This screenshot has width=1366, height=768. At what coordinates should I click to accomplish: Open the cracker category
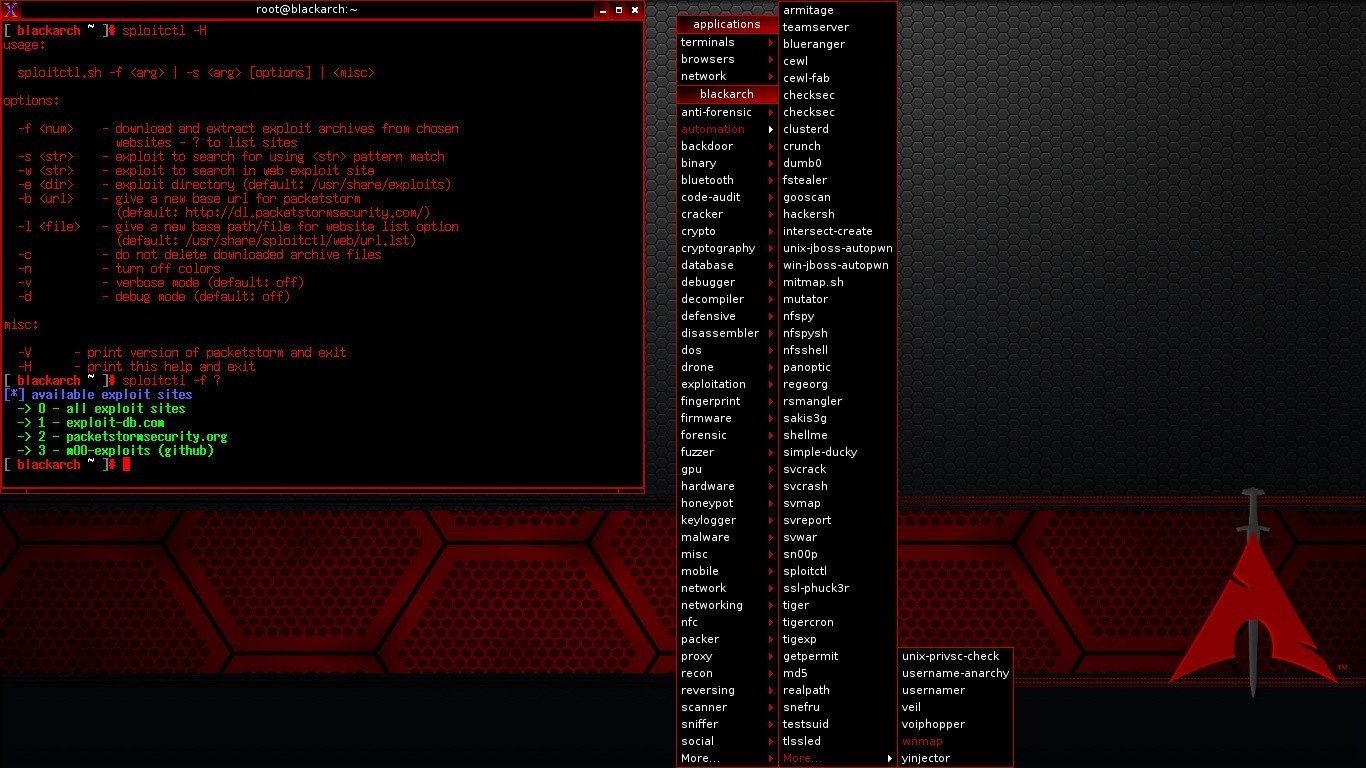(701, 214)
